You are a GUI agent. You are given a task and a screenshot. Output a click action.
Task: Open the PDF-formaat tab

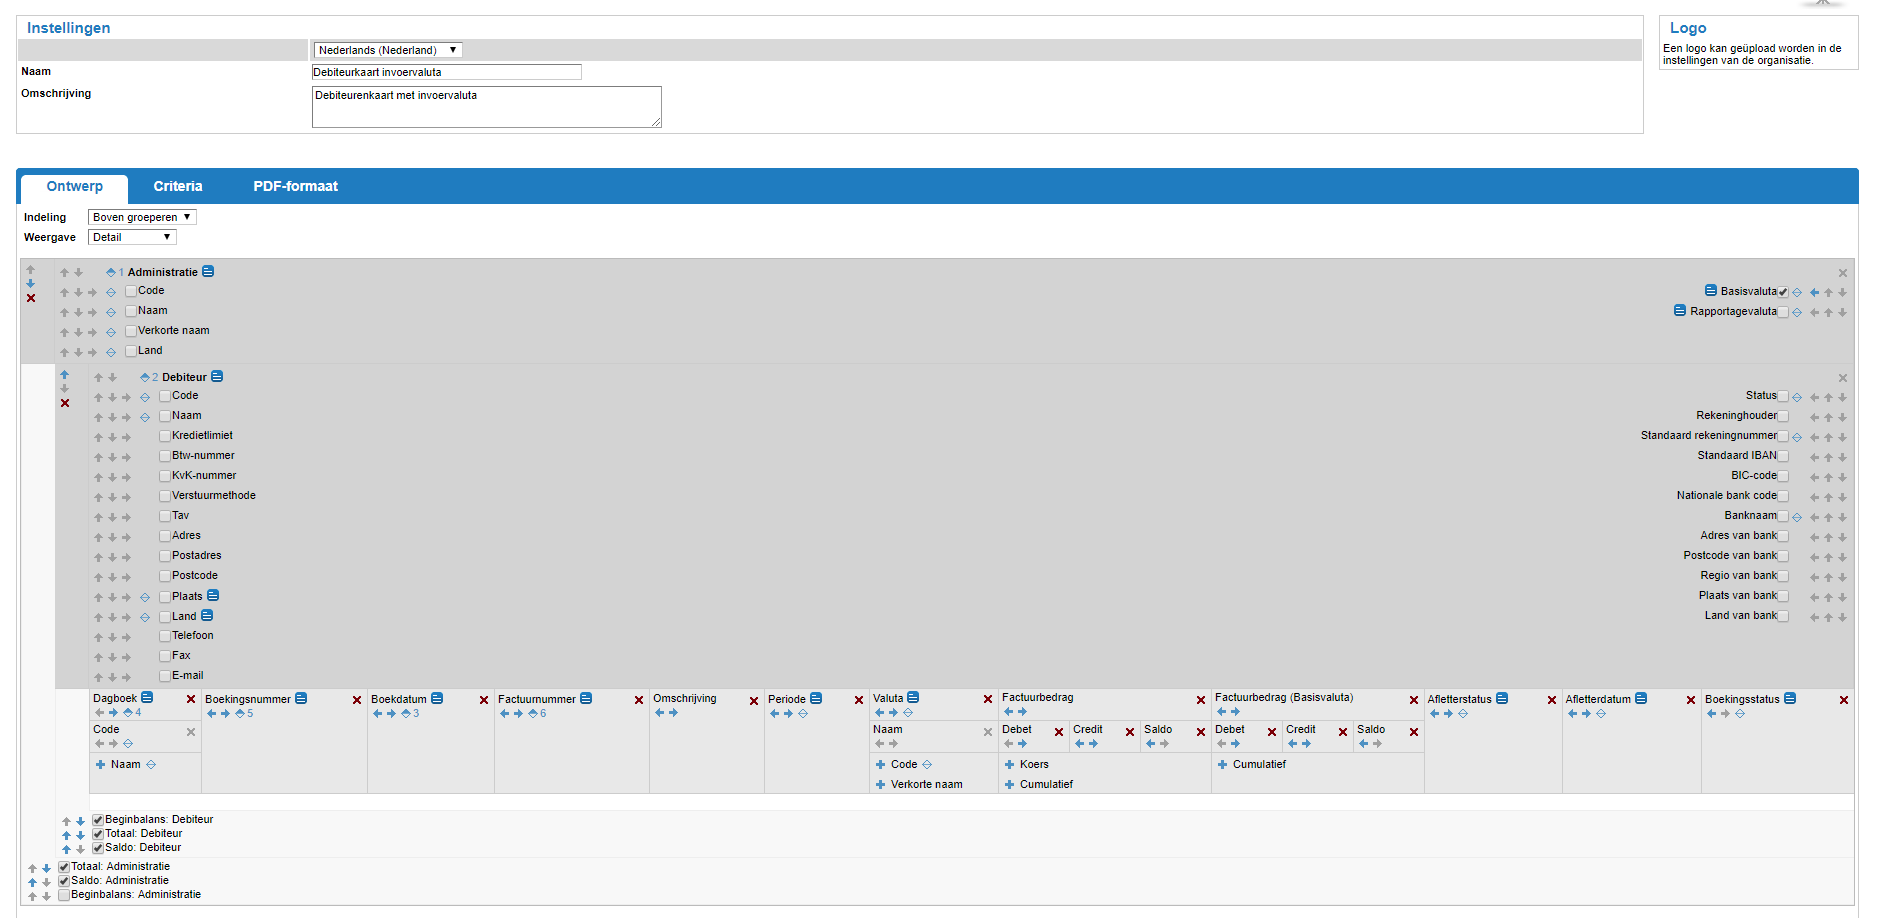[295, 187]
